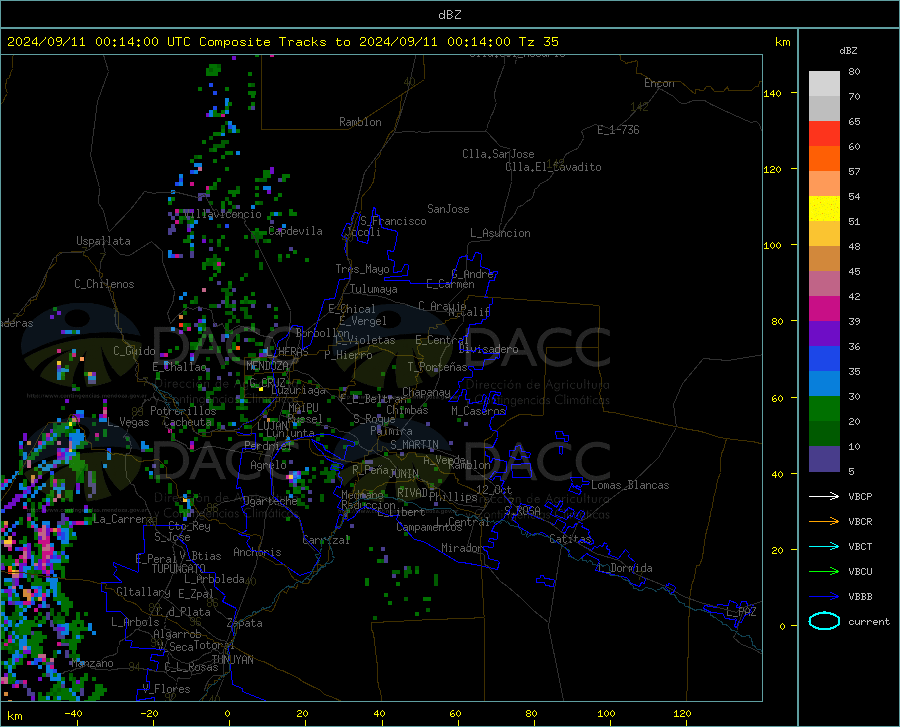900x727 pixels.
Task: Click the MENDOZA city label
Action: click(267, 366)
